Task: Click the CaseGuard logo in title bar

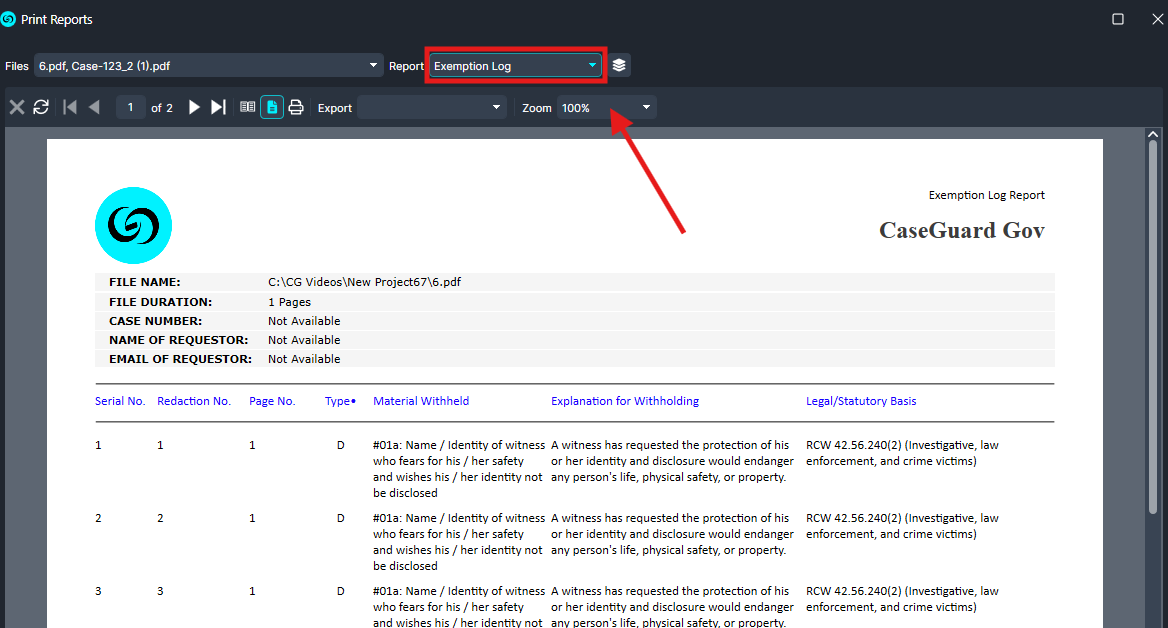Action: point(8,19)
